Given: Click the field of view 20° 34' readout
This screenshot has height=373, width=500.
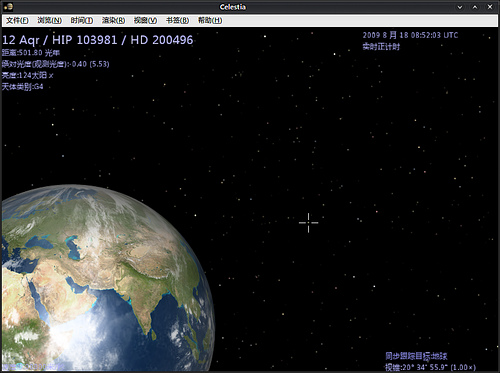Looking at the screenshot, I should (430, 367).
